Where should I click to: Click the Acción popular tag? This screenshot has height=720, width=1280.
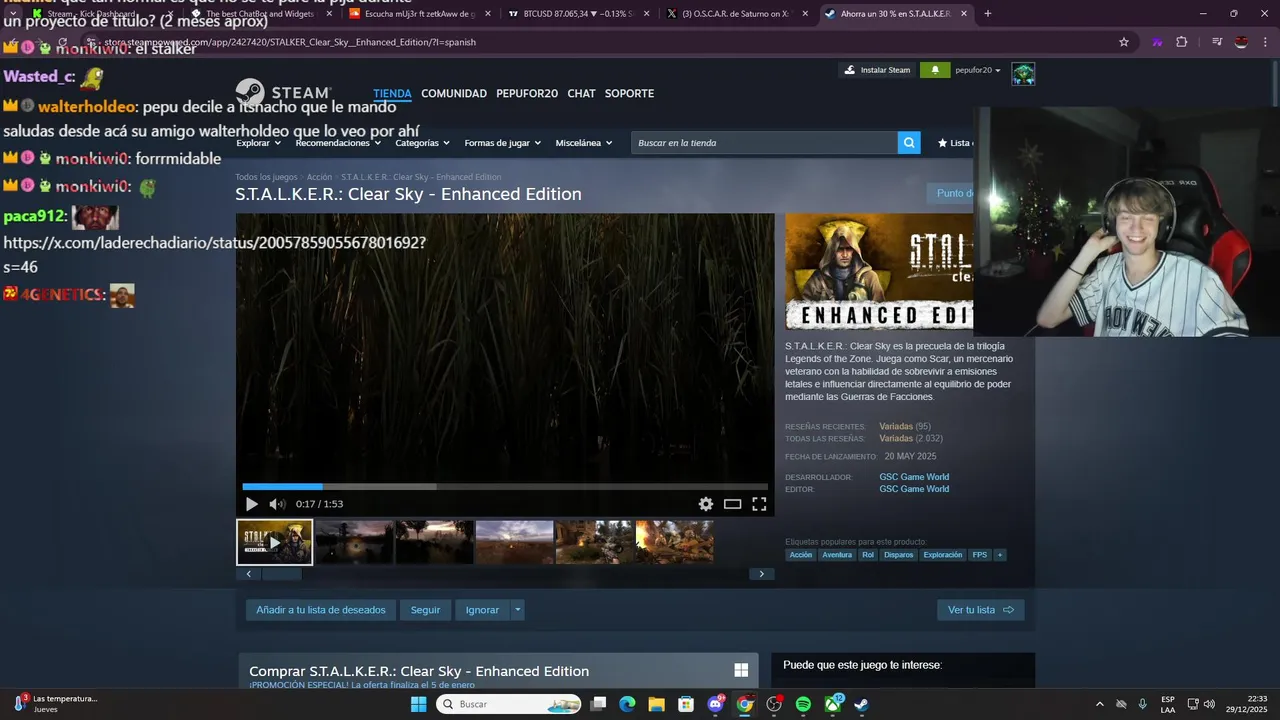tap(801, 555)
